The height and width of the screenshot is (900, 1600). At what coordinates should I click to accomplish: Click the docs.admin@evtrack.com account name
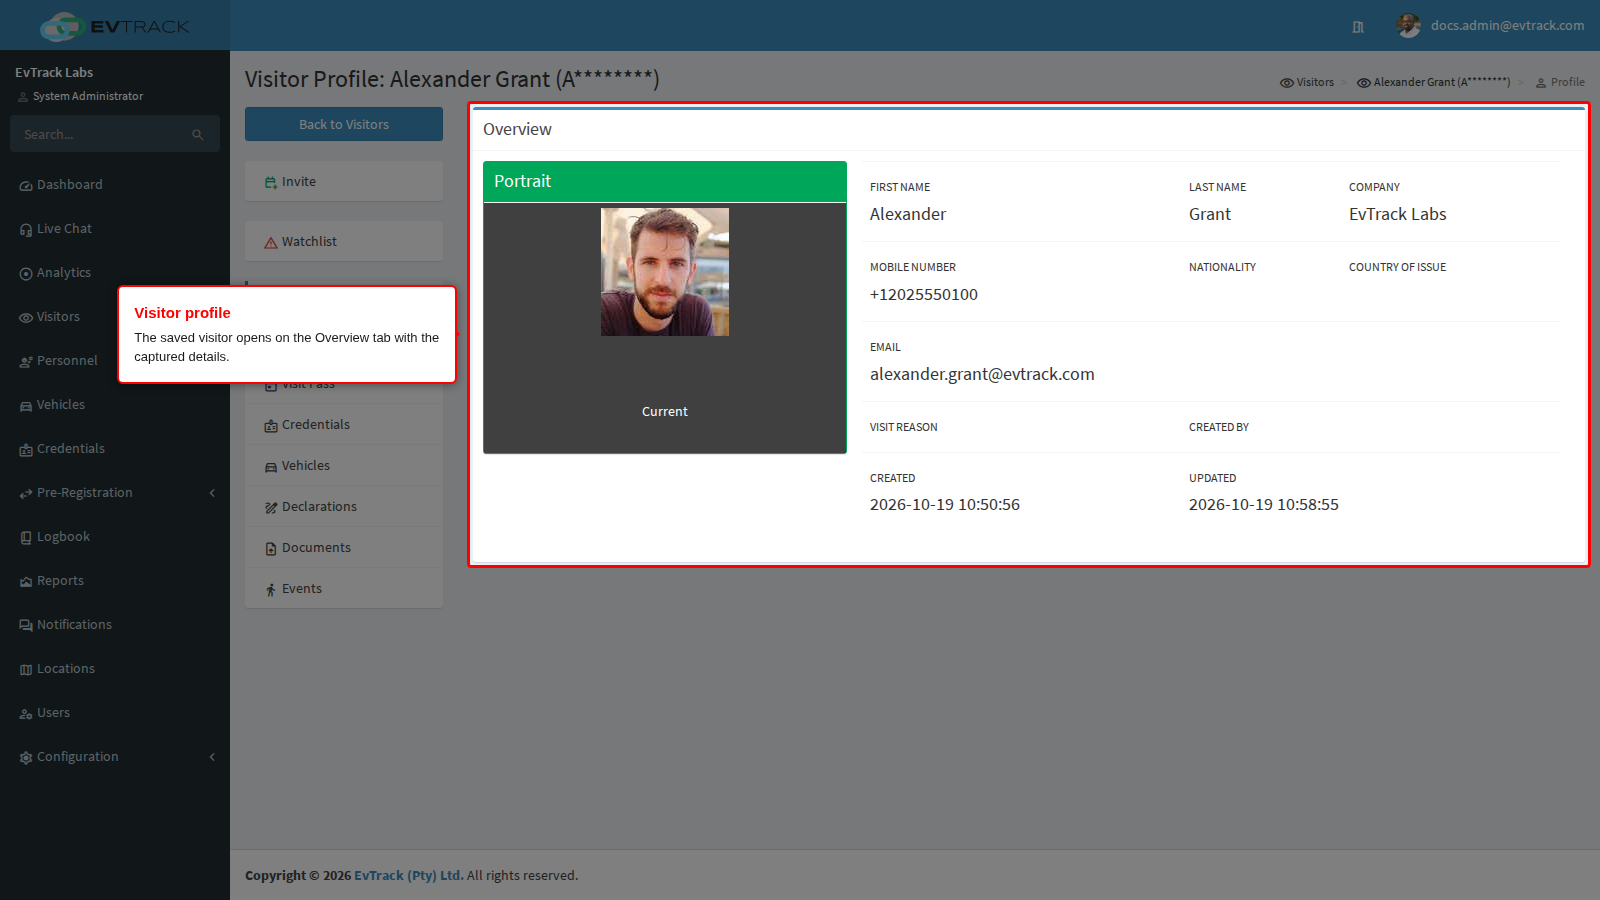1507,26
